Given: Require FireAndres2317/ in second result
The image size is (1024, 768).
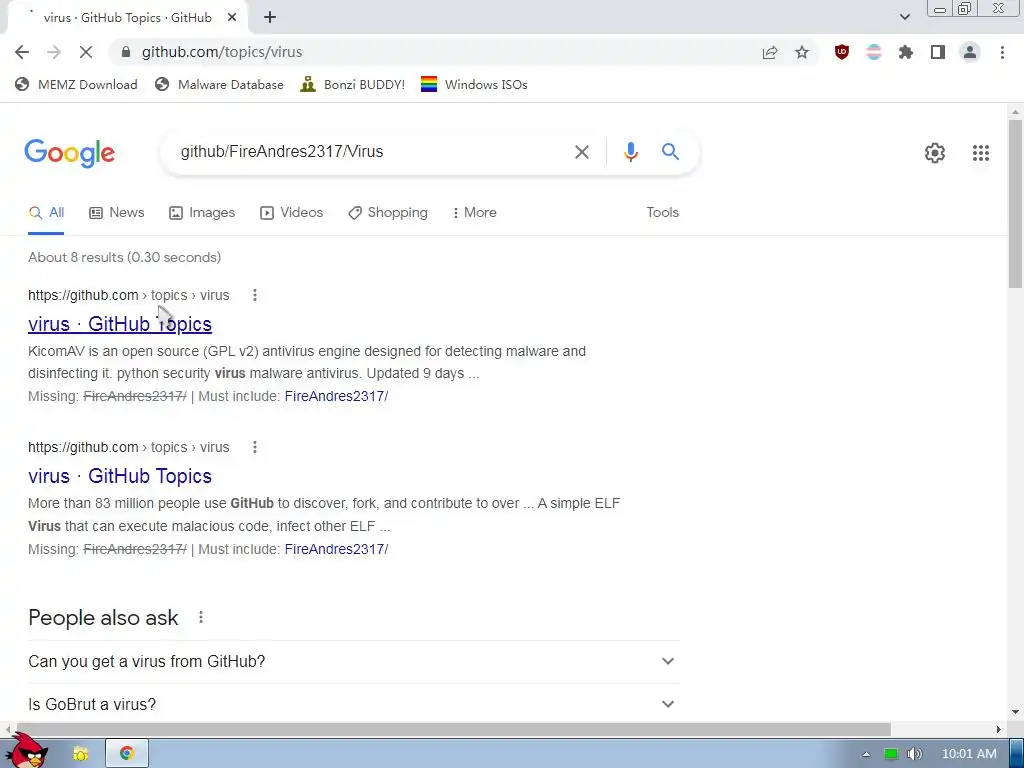Looking at the screenshot, I should coord(336,549).
